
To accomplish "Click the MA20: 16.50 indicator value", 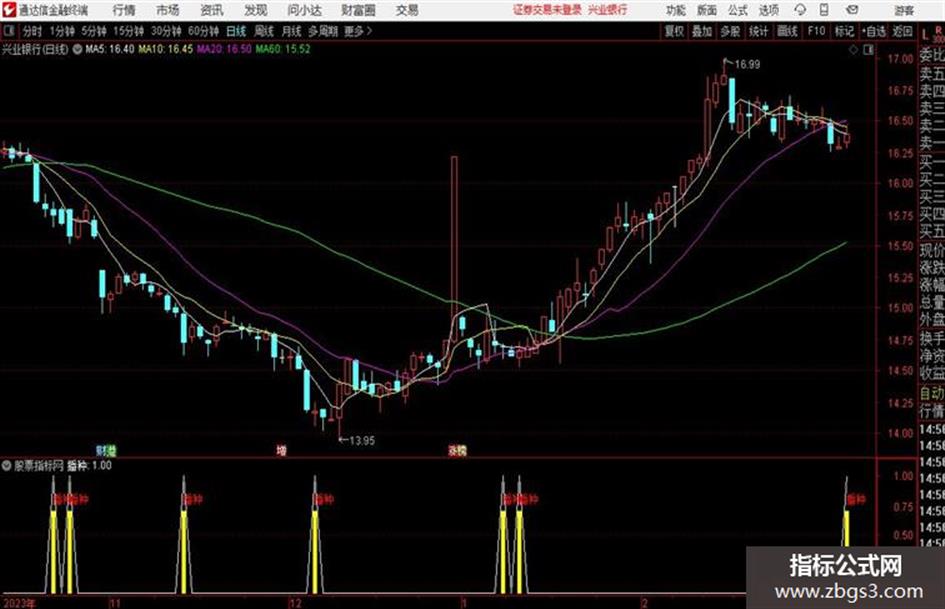I will [224, 49].
